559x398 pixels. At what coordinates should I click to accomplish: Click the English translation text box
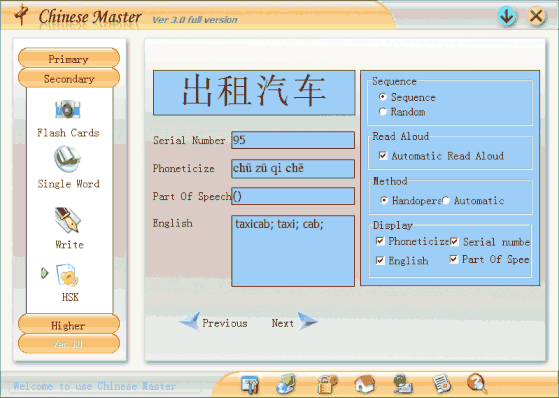[293, 251]
